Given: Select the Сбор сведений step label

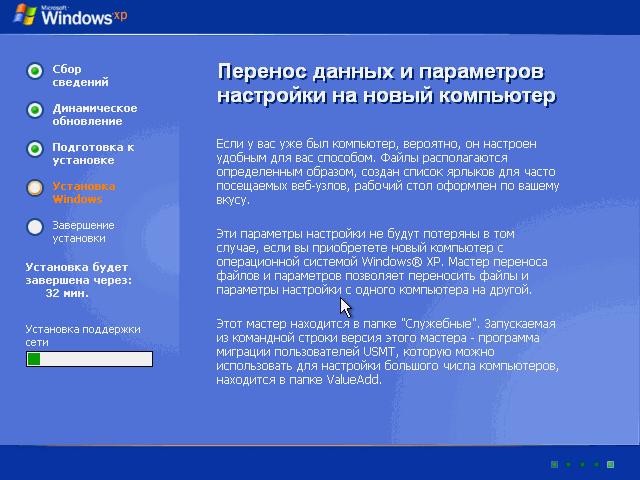Looking at the screenshot, I should point(80,76).
